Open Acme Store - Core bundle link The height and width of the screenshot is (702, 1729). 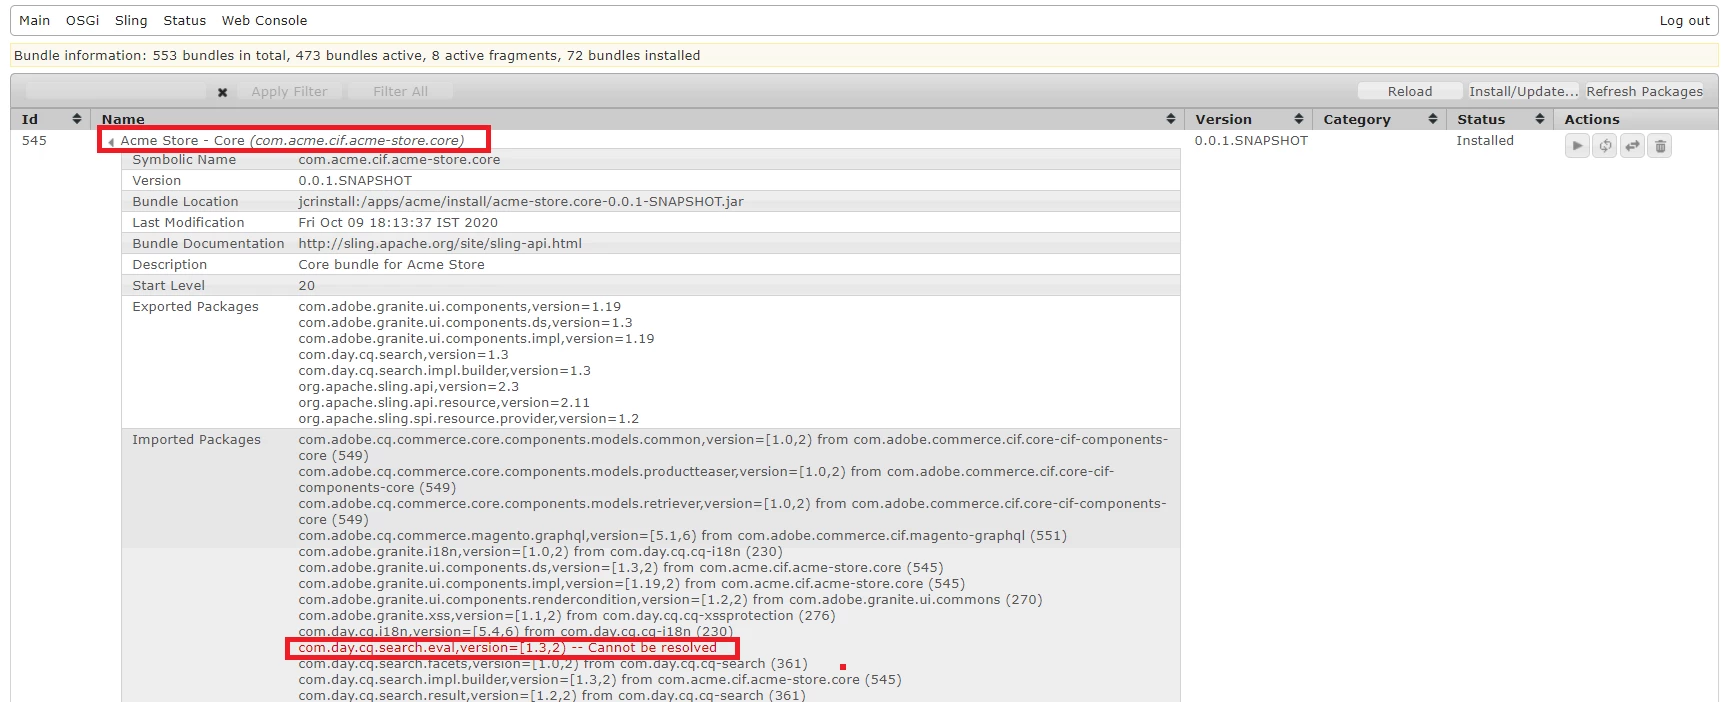point(292,141)
